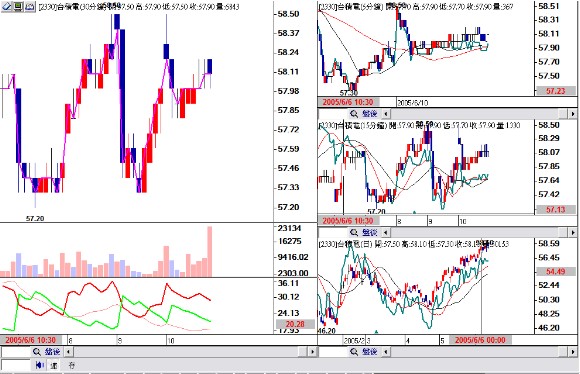This screenshot has width=580, height=374.
Task: Click the 盤後 link below the main chart
Action: coord(52,351)
